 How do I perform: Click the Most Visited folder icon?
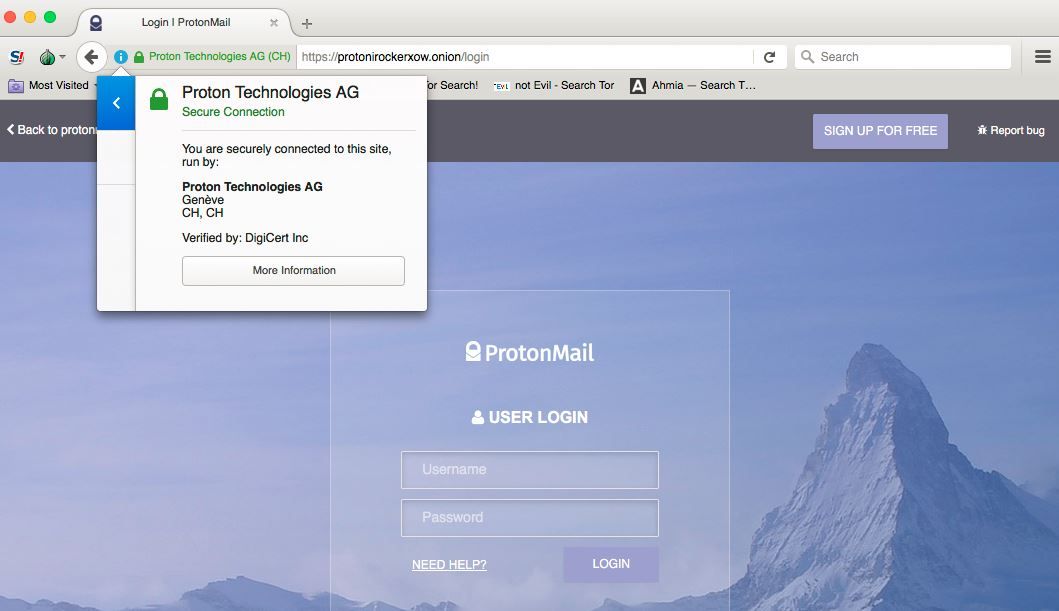16,86
